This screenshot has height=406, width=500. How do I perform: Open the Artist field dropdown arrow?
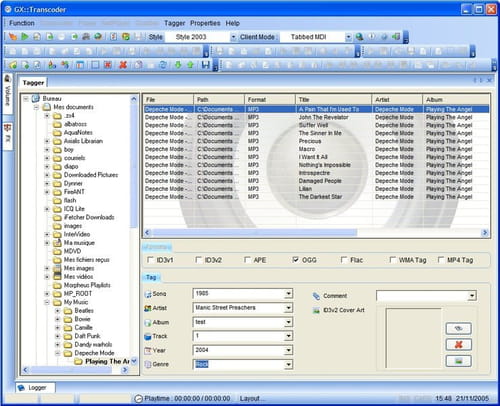[x=288, y=308]
